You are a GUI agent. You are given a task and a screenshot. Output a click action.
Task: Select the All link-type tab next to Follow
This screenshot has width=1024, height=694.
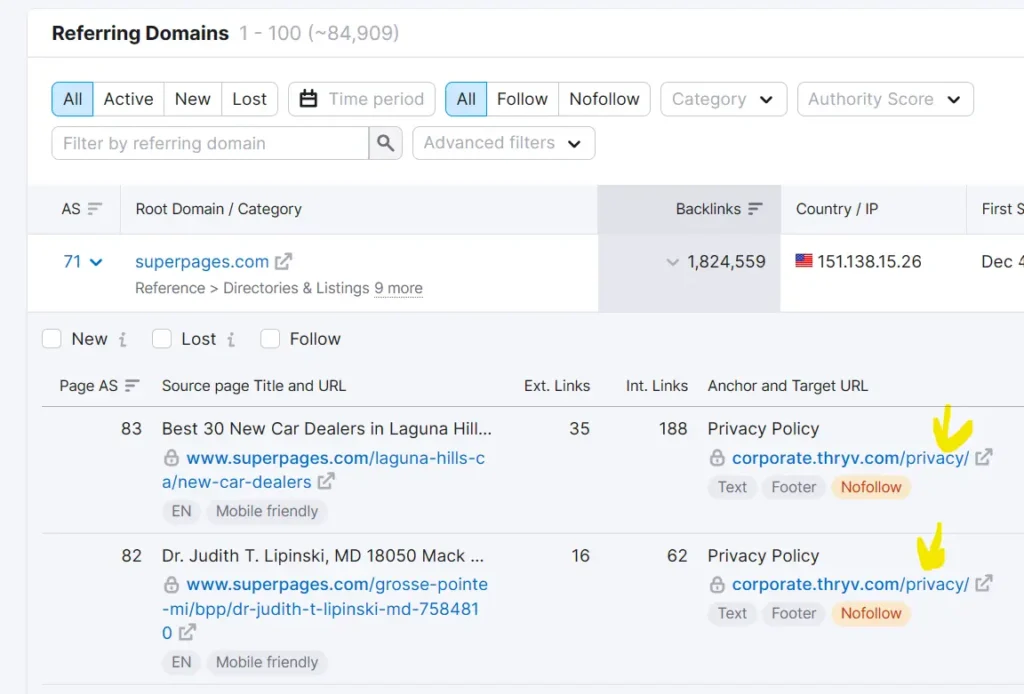tap(466, 99)
